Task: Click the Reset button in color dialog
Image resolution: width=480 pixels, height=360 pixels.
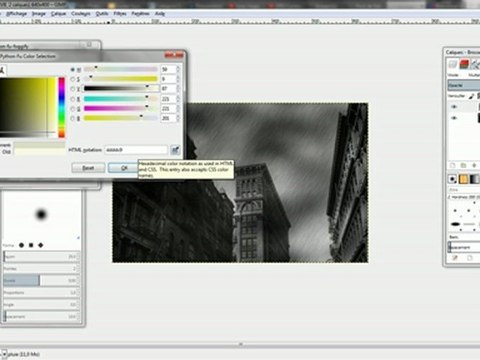Action: pos(88,168)
